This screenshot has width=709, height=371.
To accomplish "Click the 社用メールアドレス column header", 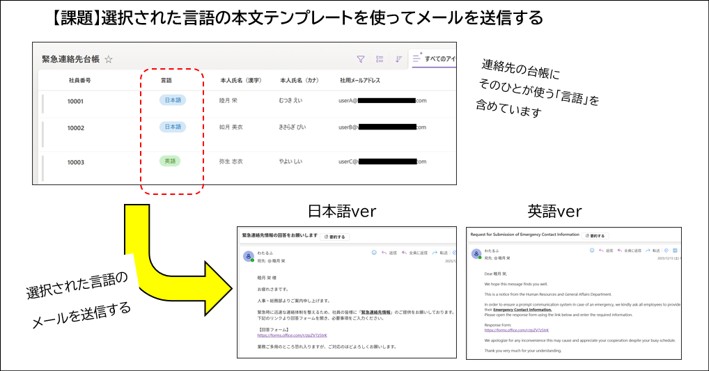I will tap(360, 81).
